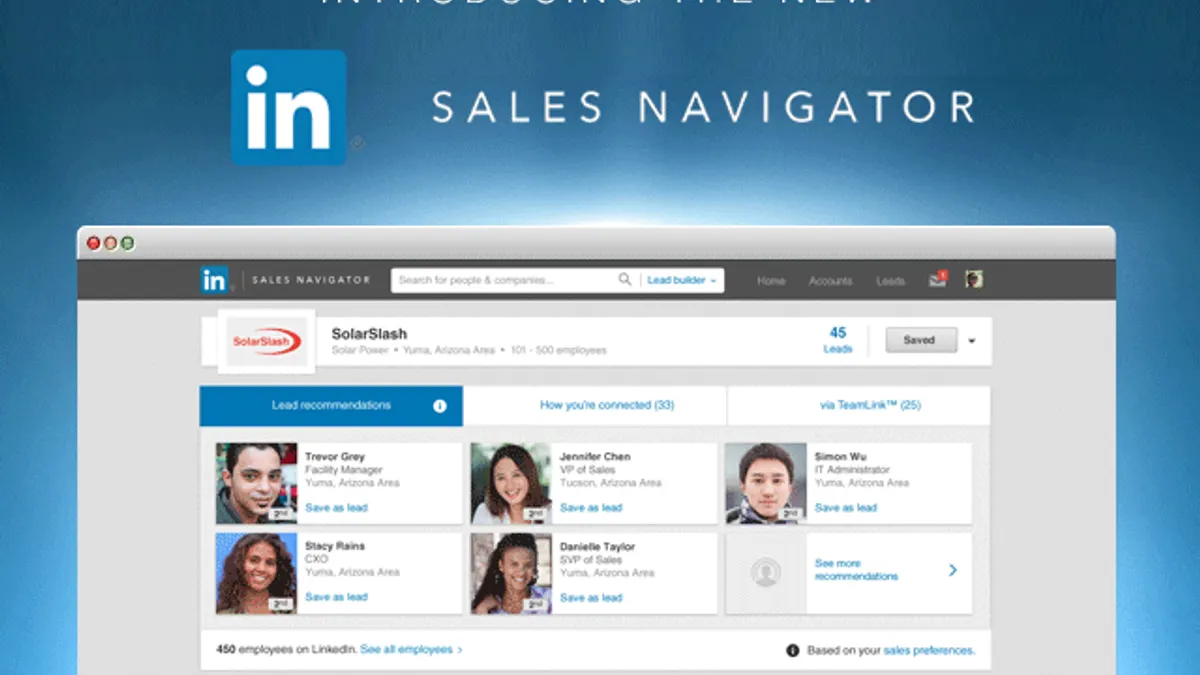
Task: Go to Home in navigation
Action: pyautogui.click(x=771, y=281)
